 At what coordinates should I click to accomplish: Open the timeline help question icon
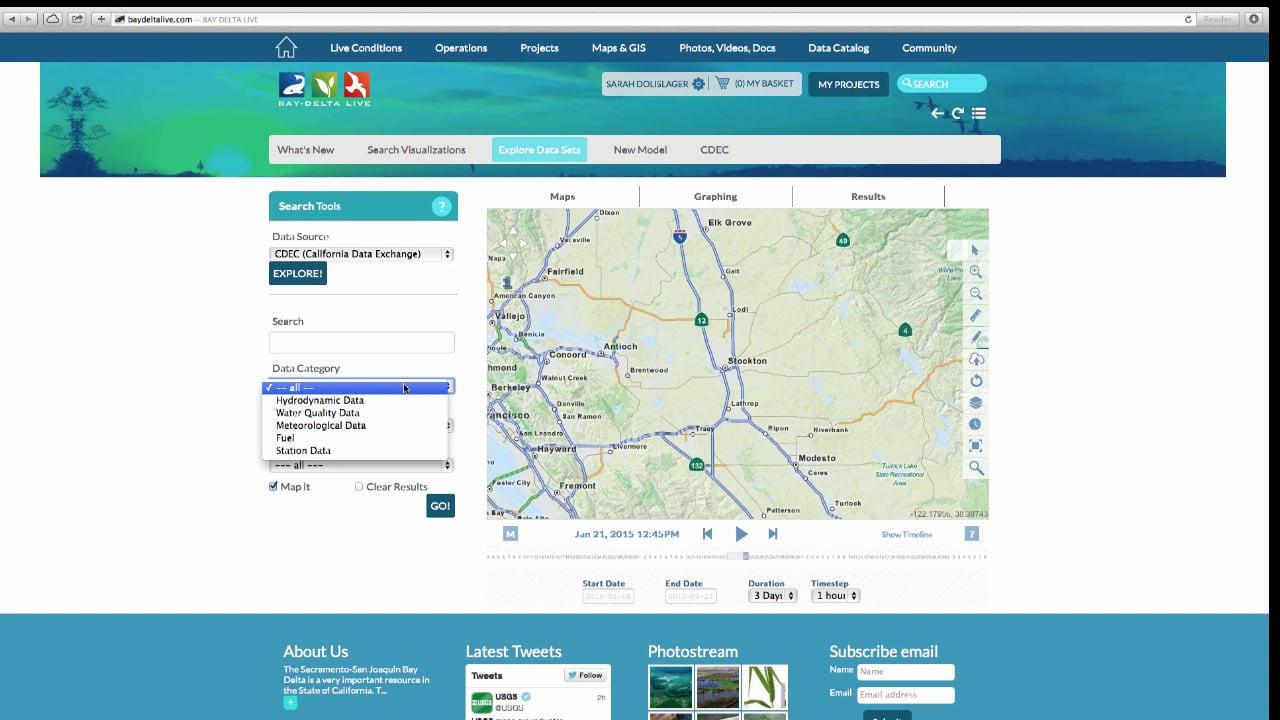[971, 534]
